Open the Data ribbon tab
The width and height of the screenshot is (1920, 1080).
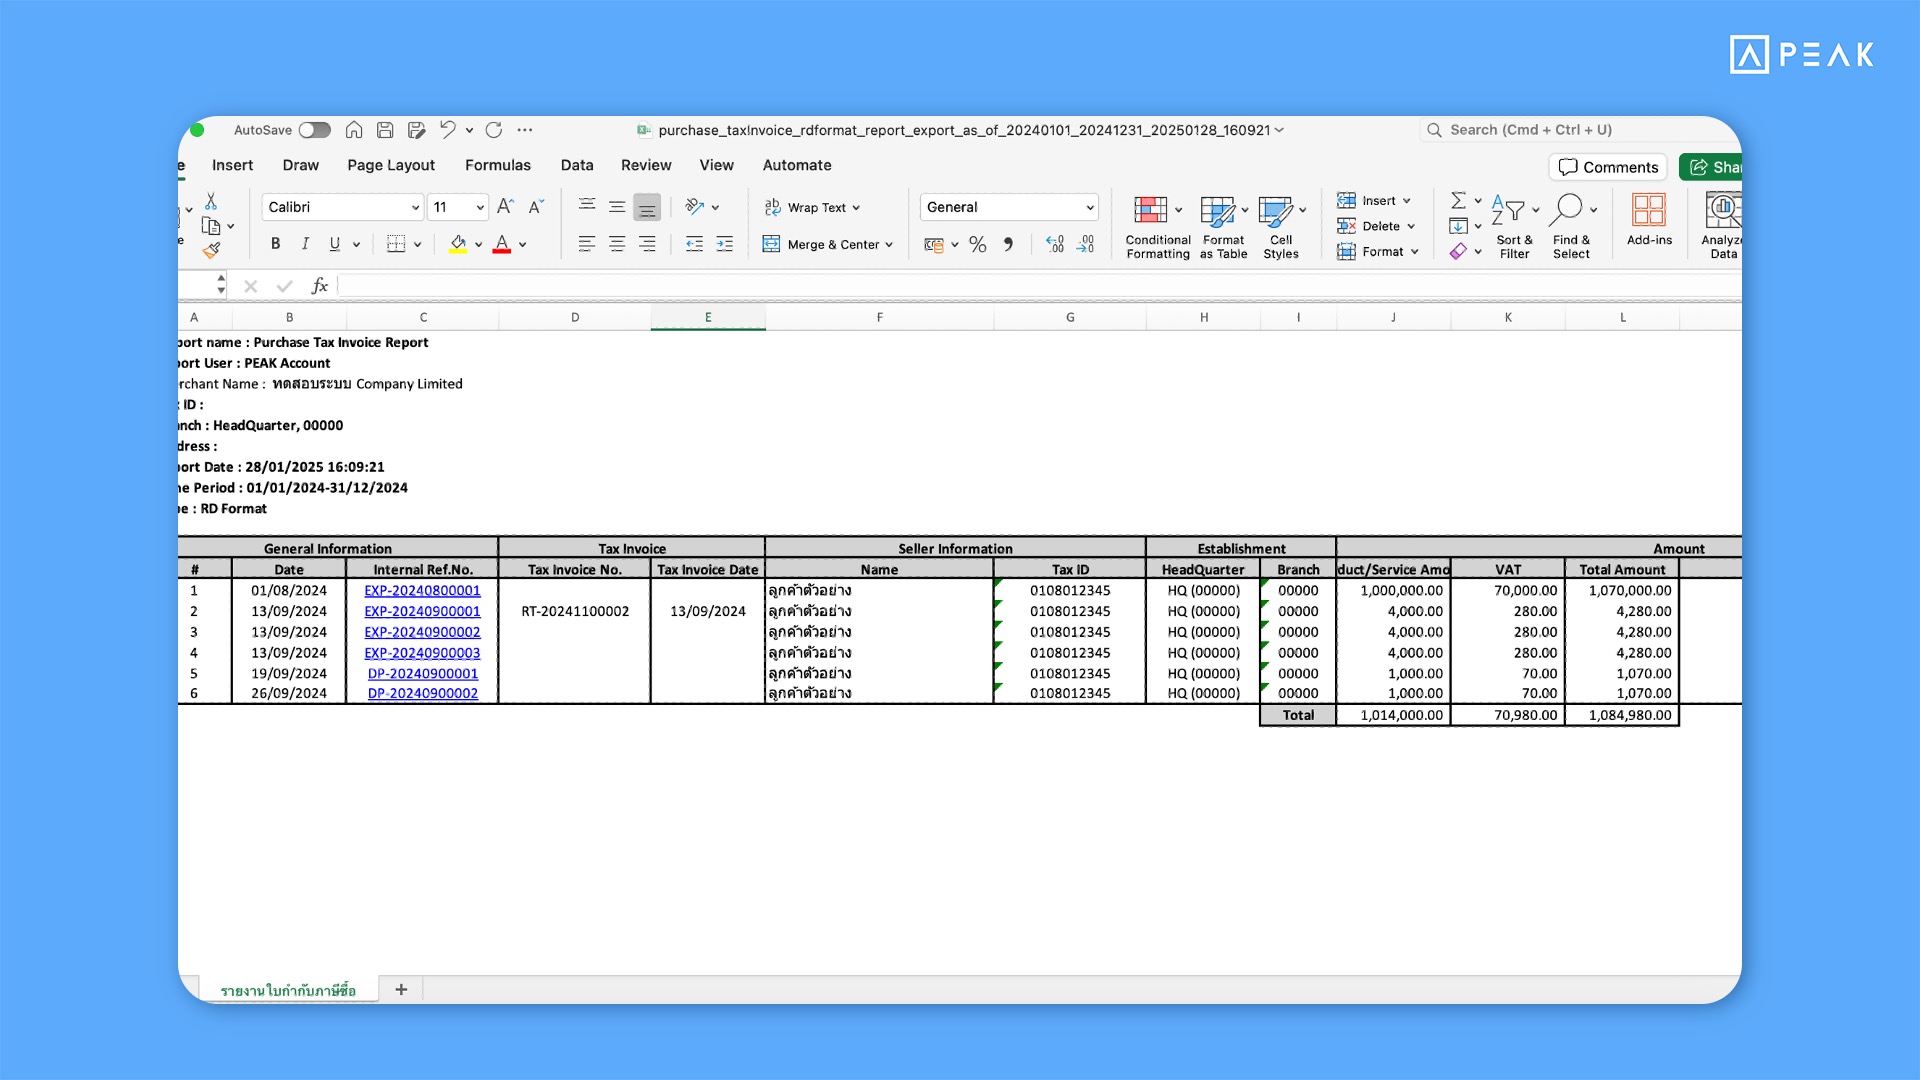click(577, 165)
